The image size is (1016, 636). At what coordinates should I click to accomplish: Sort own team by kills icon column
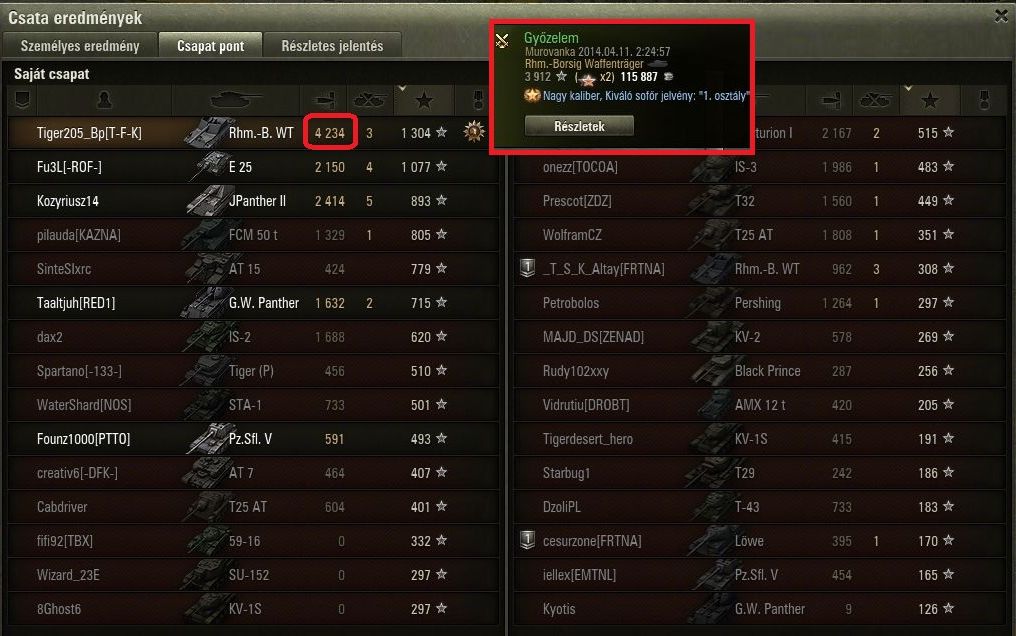click(x=367, y=100)
